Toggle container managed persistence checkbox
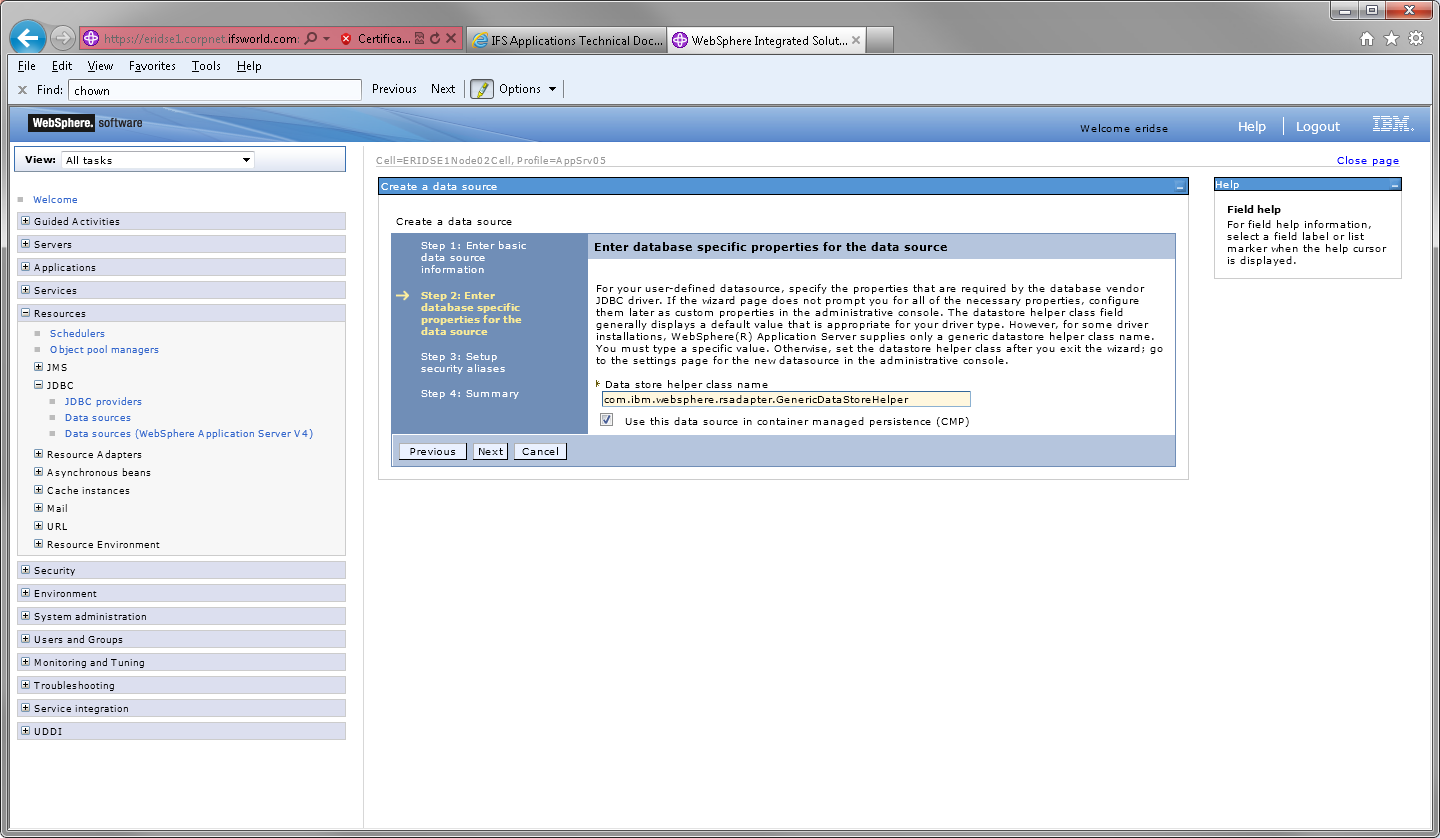 pos(607,421)
